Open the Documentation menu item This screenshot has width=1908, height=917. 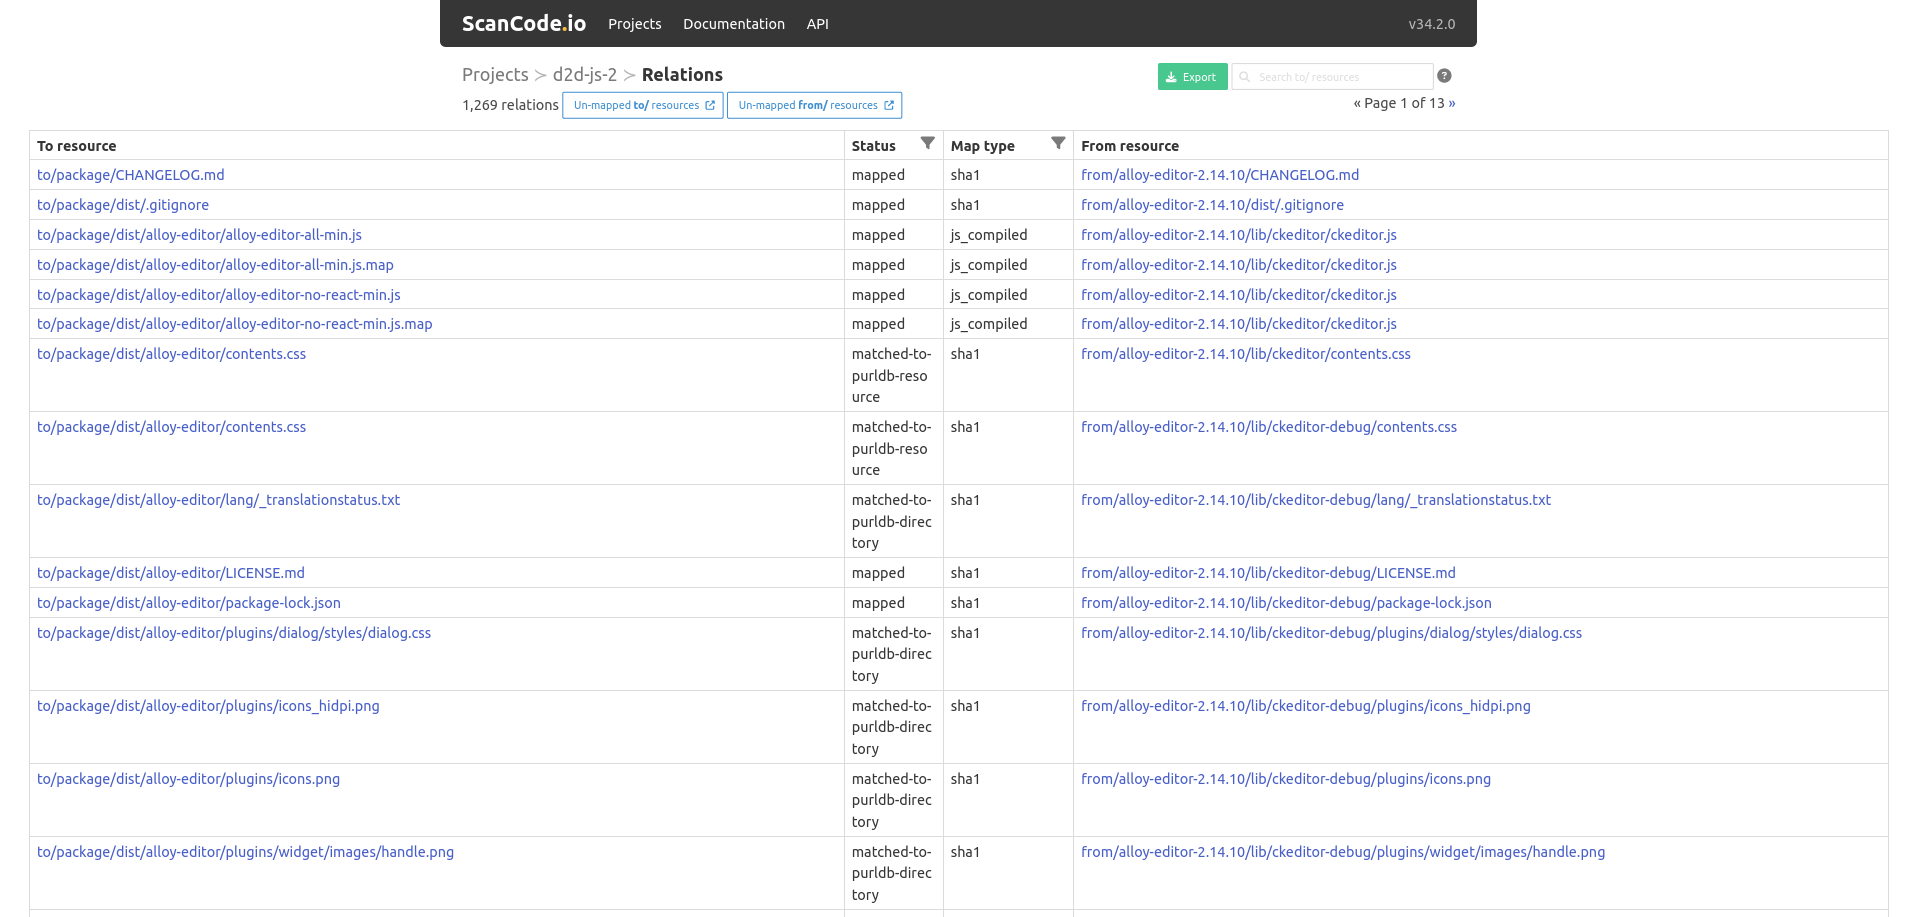click(734, 24)
